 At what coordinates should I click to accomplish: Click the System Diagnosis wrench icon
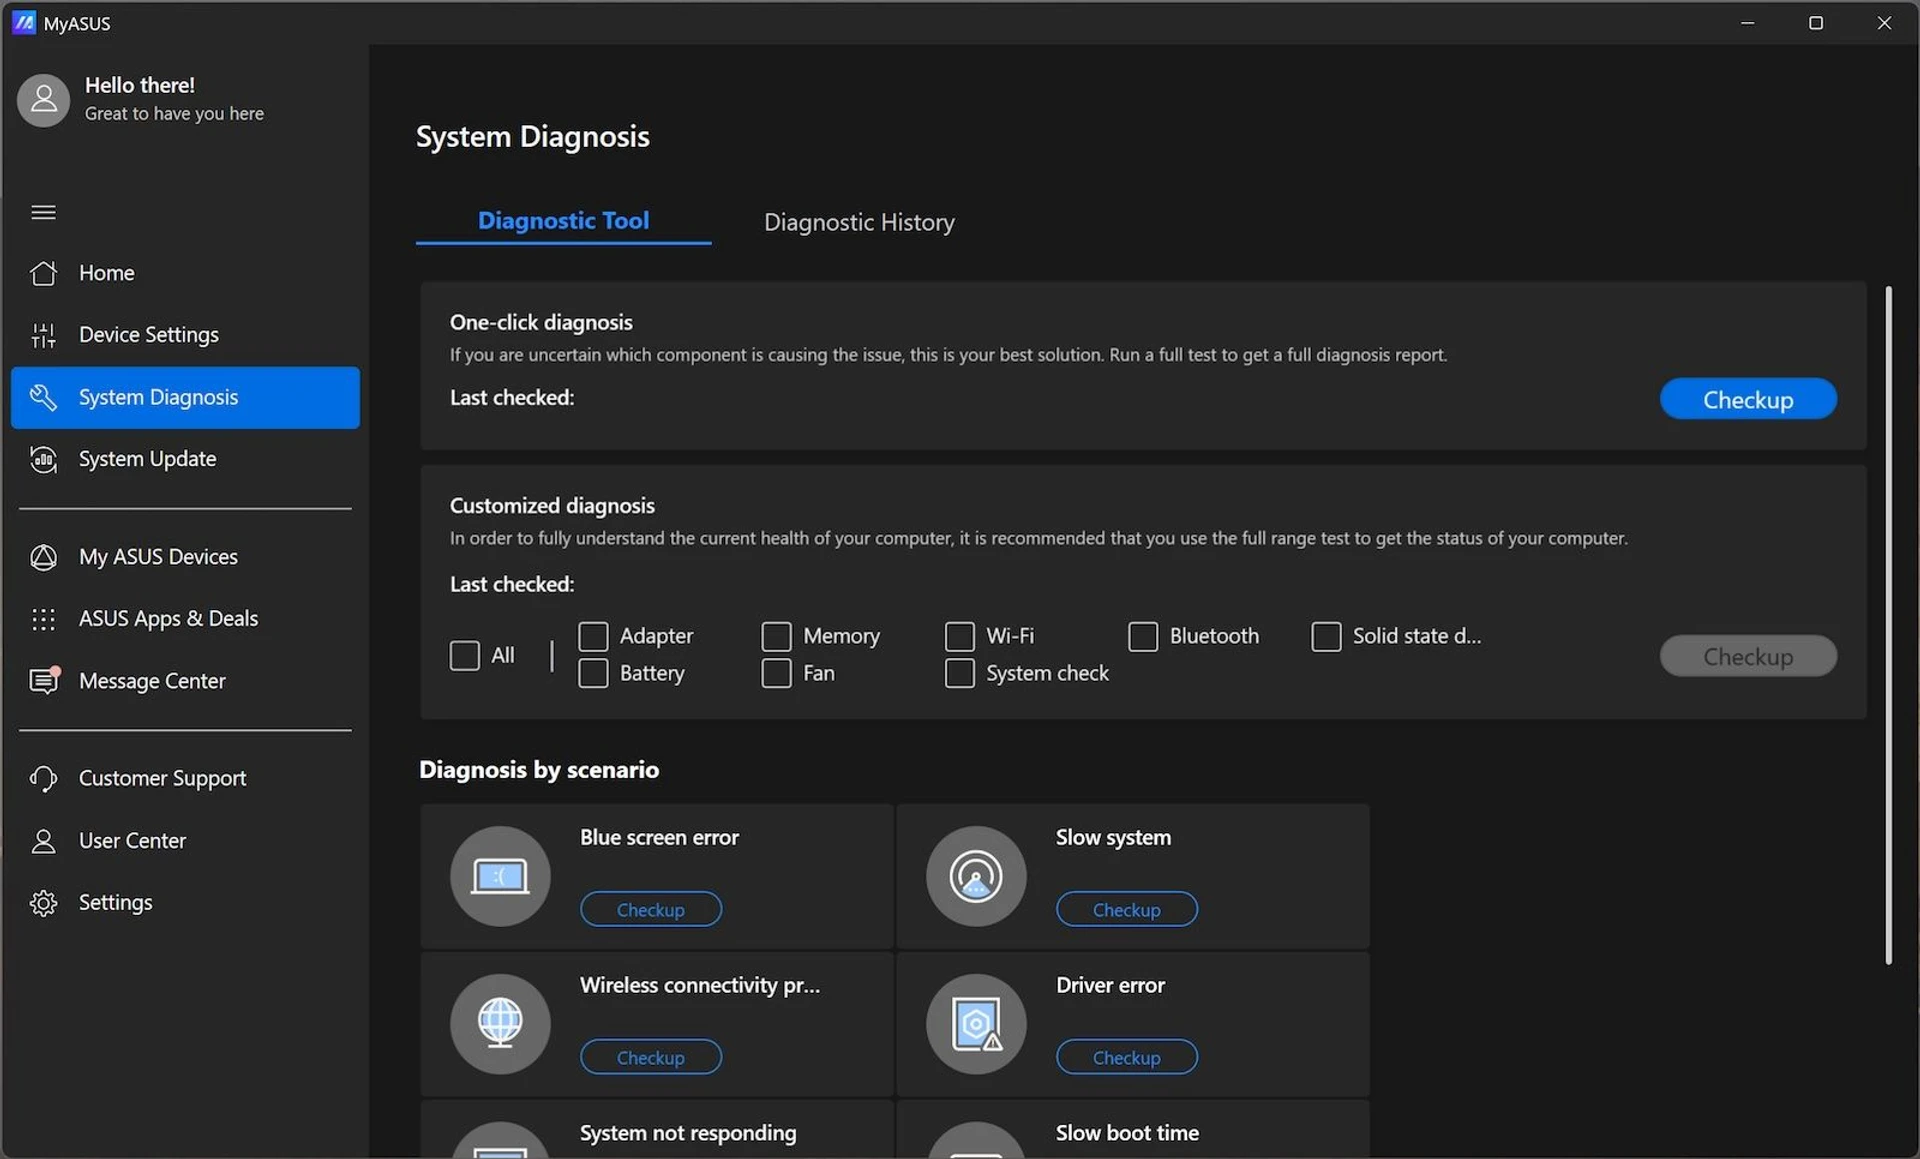43,397
